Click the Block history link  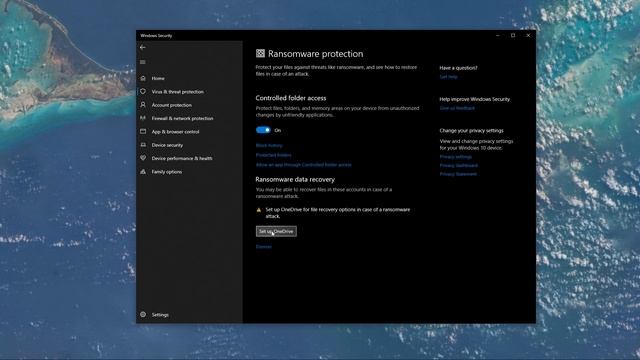(x=269, y=145)
